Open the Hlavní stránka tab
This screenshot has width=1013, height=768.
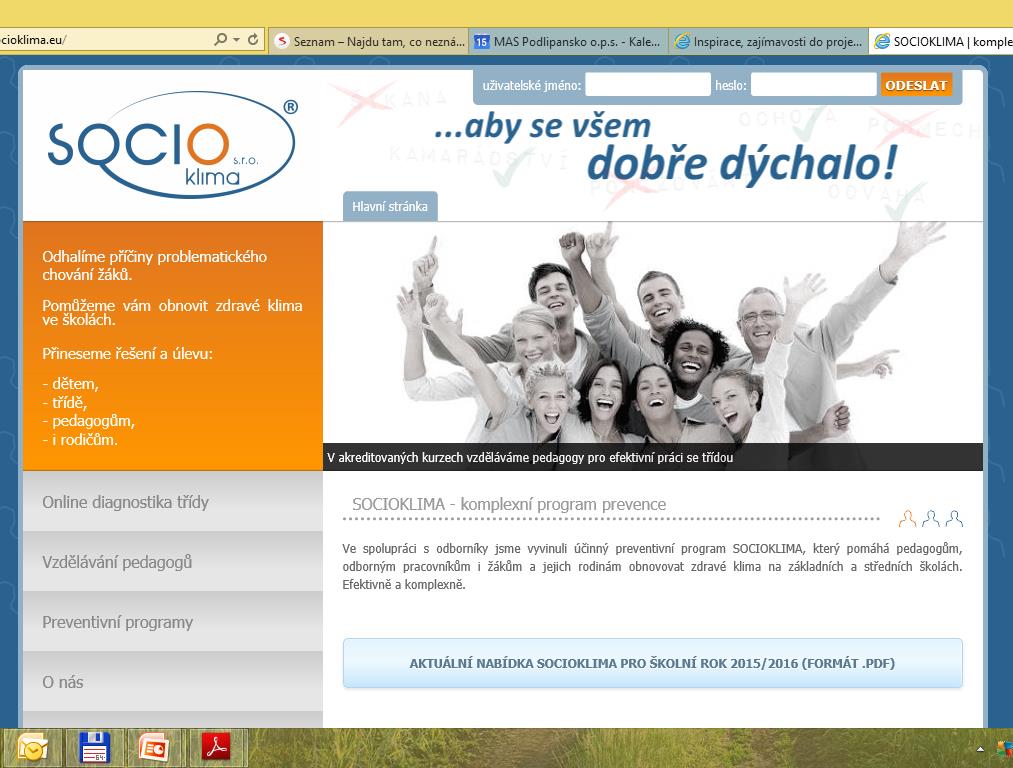click(390, 207)
